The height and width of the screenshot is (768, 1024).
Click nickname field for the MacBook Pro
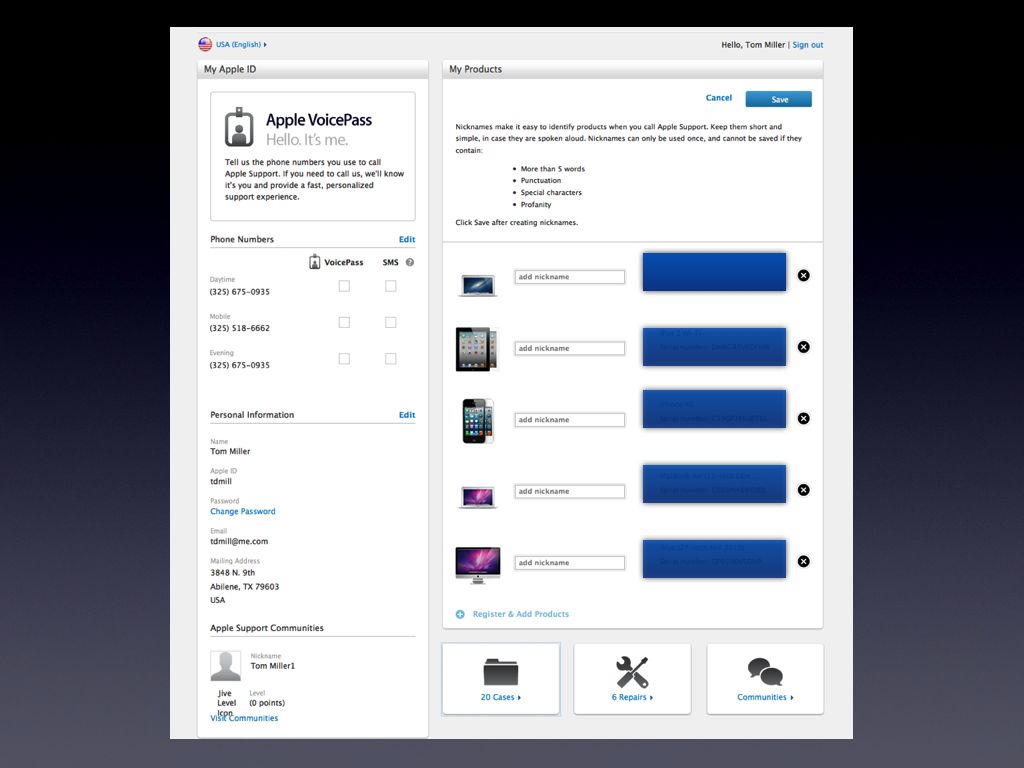pos(569,491)
